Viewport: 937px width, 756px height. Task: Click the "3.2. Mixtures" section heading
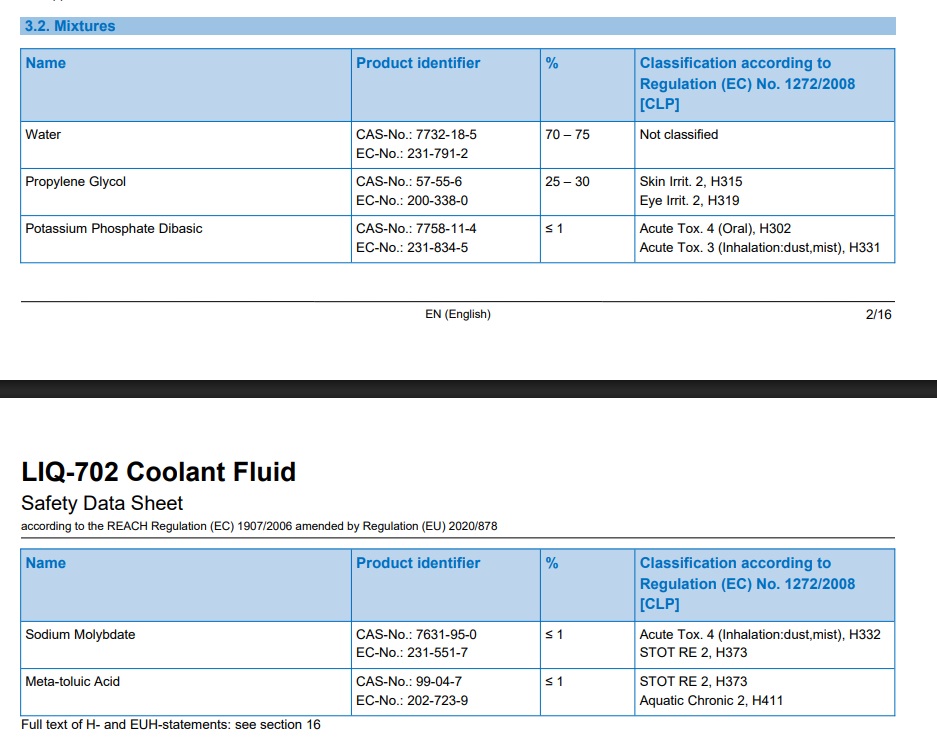pyautogui.click(x=69, y=26)
